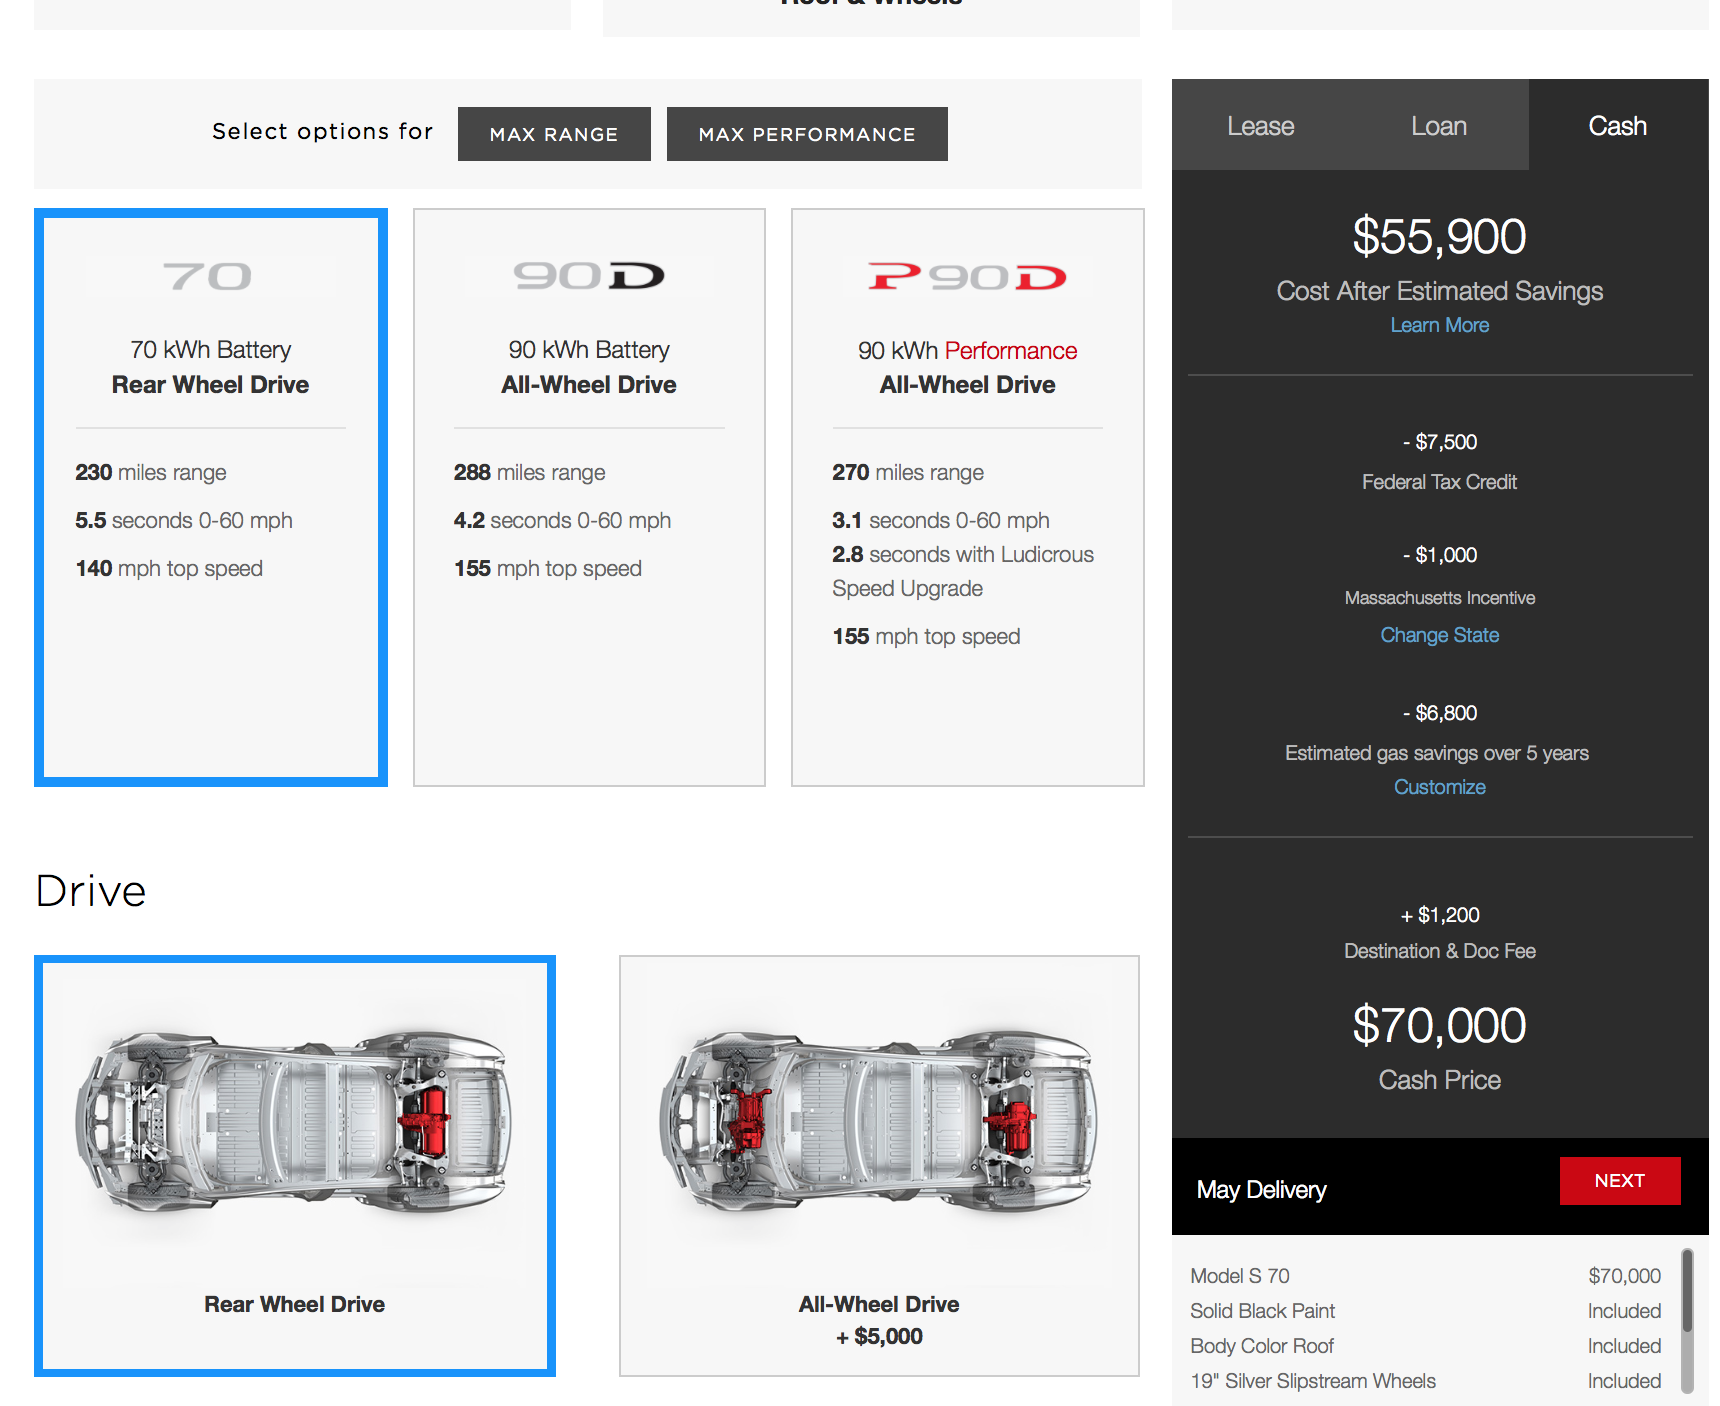
Task: Choose the 90D All-Wheel Drive battery card
Action: click(x=589, y=497)
